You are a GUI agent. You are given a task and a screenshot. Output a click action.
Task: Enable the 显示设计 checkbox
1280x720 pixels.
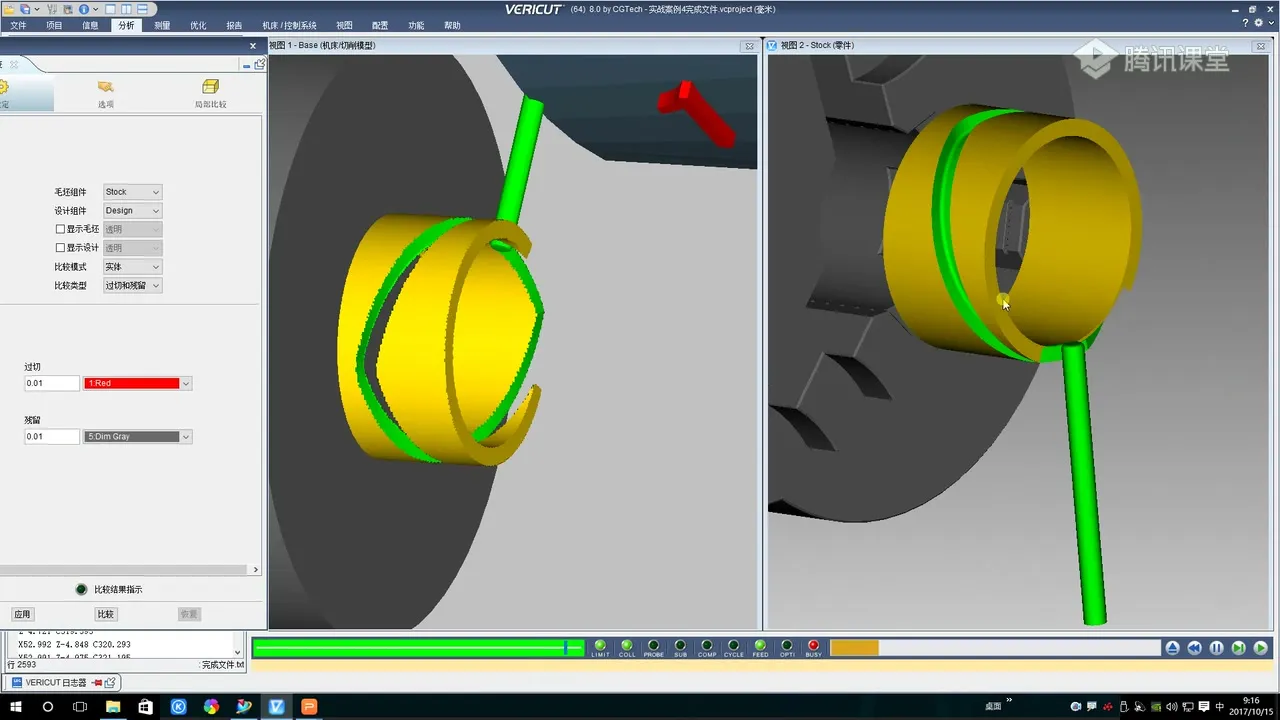(60, 248)
